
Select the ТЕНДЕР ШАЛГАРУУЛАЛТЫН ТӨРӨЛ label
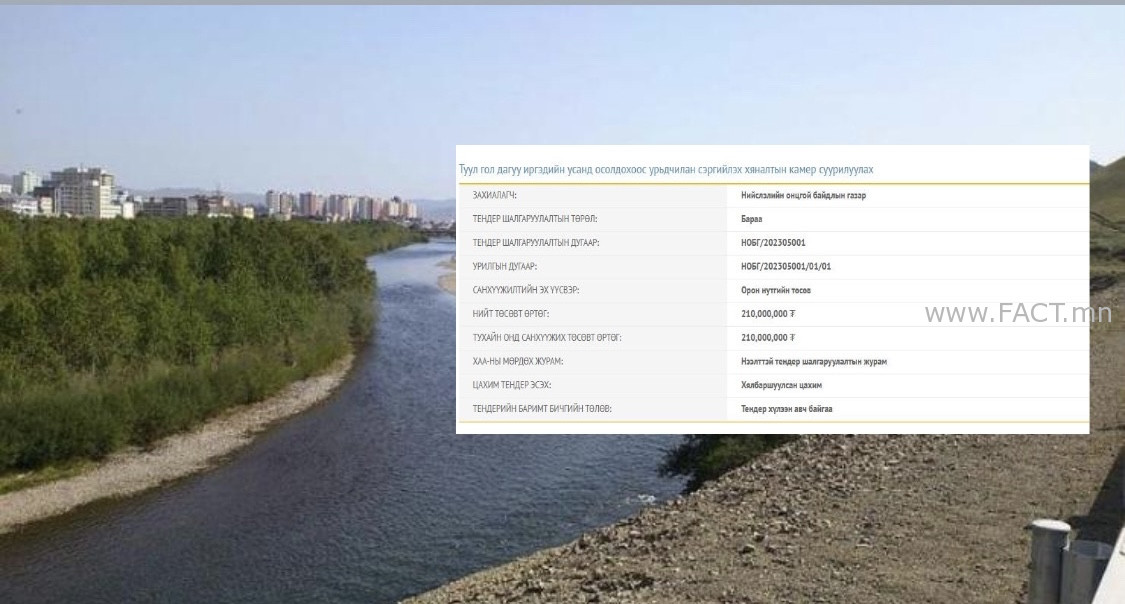click(x=534, y=219)
